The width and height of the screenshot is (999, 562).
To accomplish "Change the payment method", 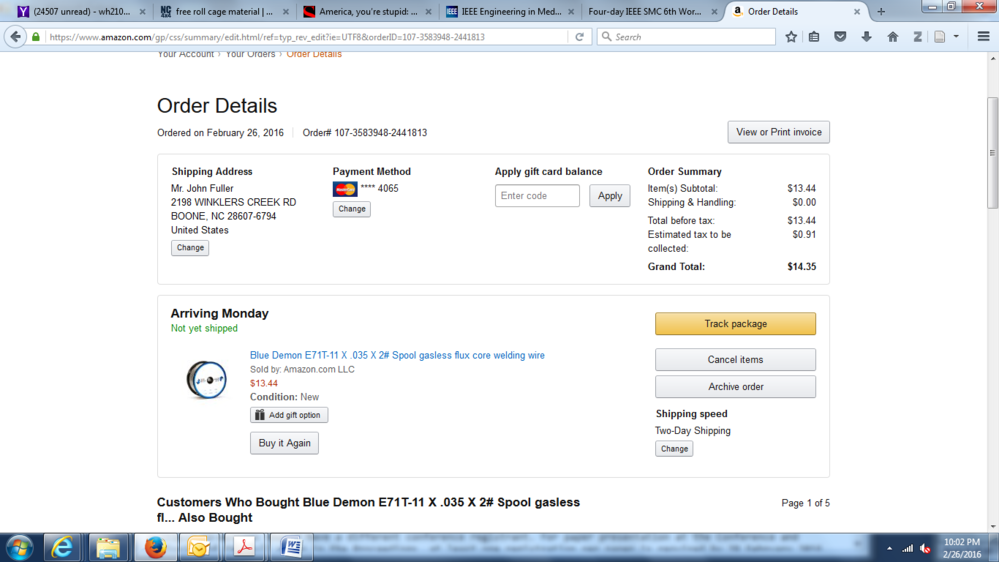I will pyautogui.click(x=352, y=208).
